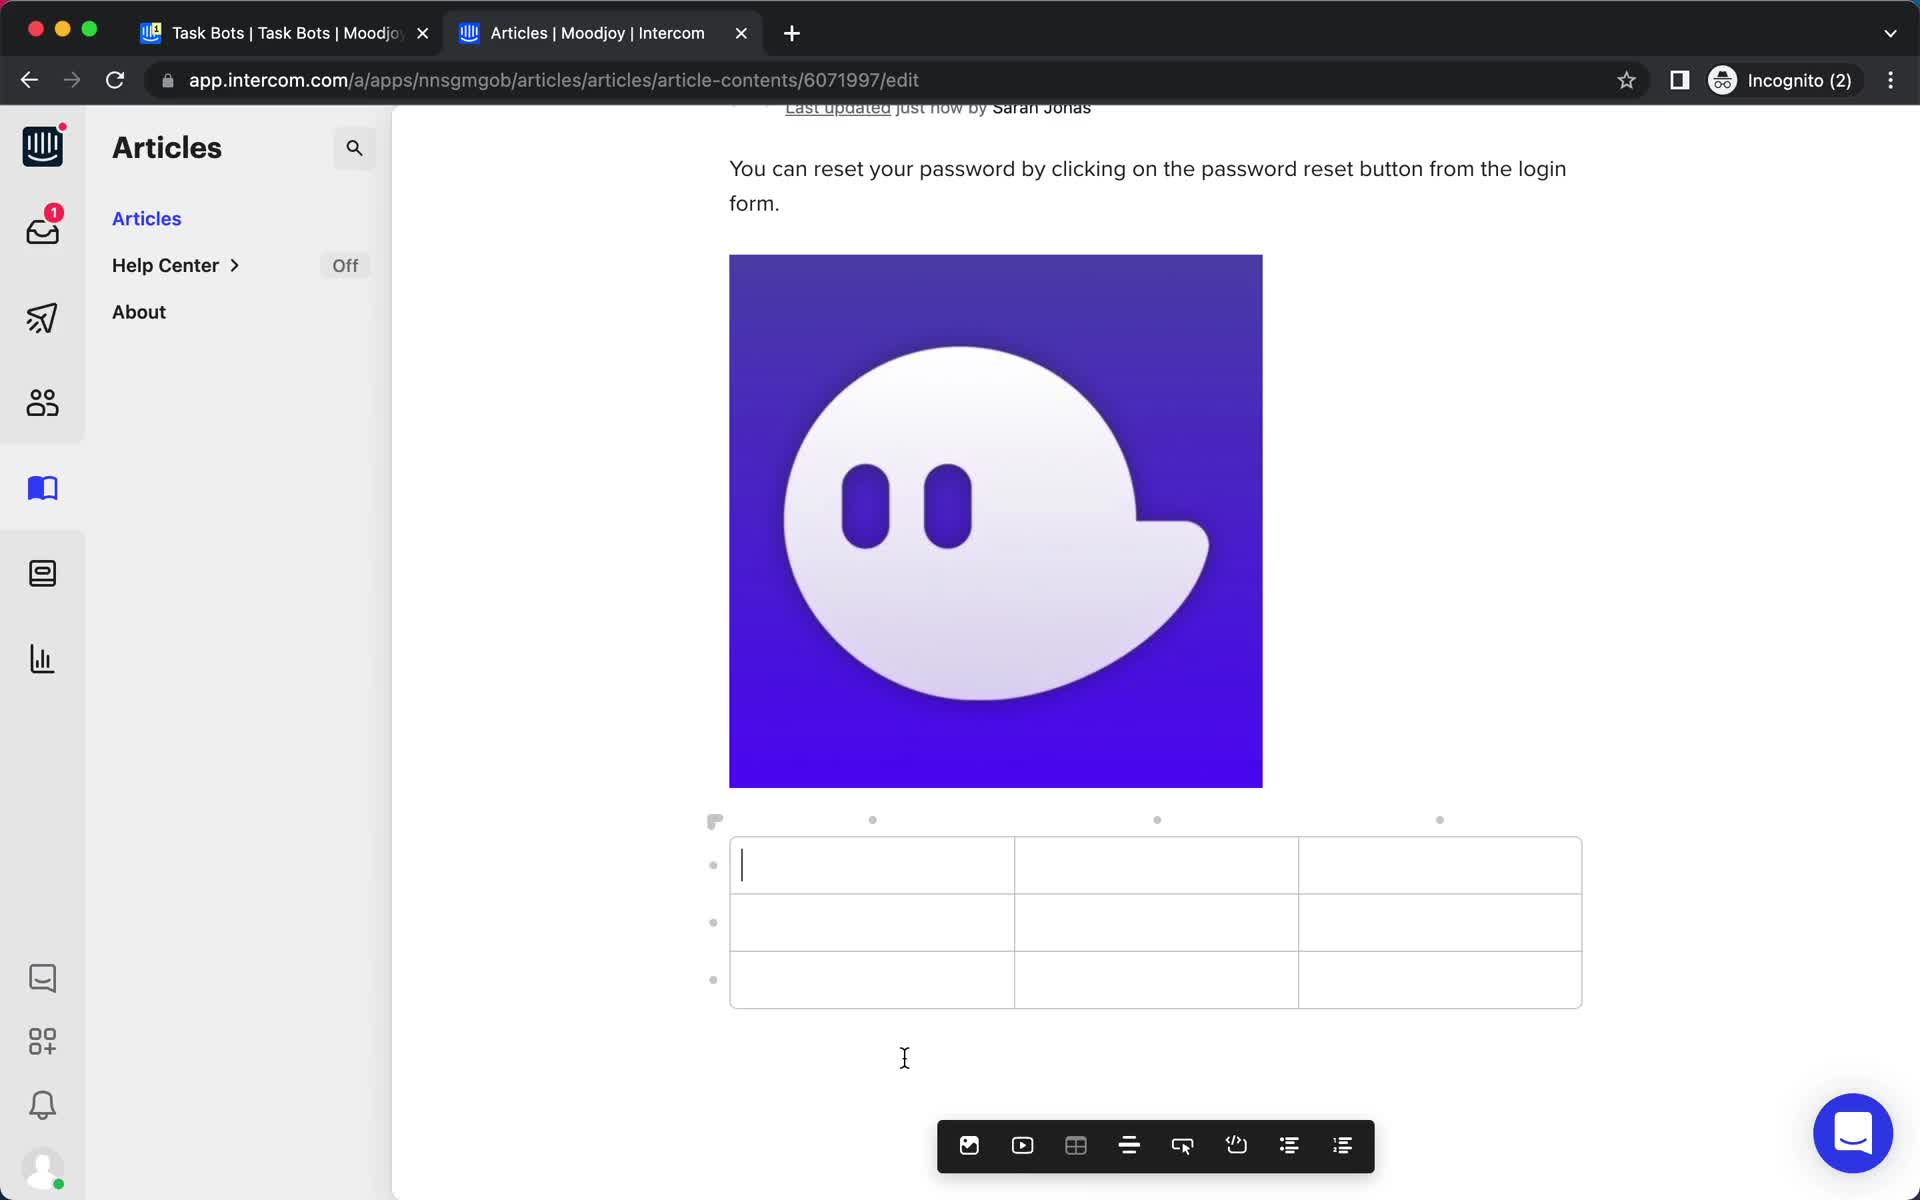Open the Articles book icon in sidebar
1920x1200 pixels.
tap(42, 488)
